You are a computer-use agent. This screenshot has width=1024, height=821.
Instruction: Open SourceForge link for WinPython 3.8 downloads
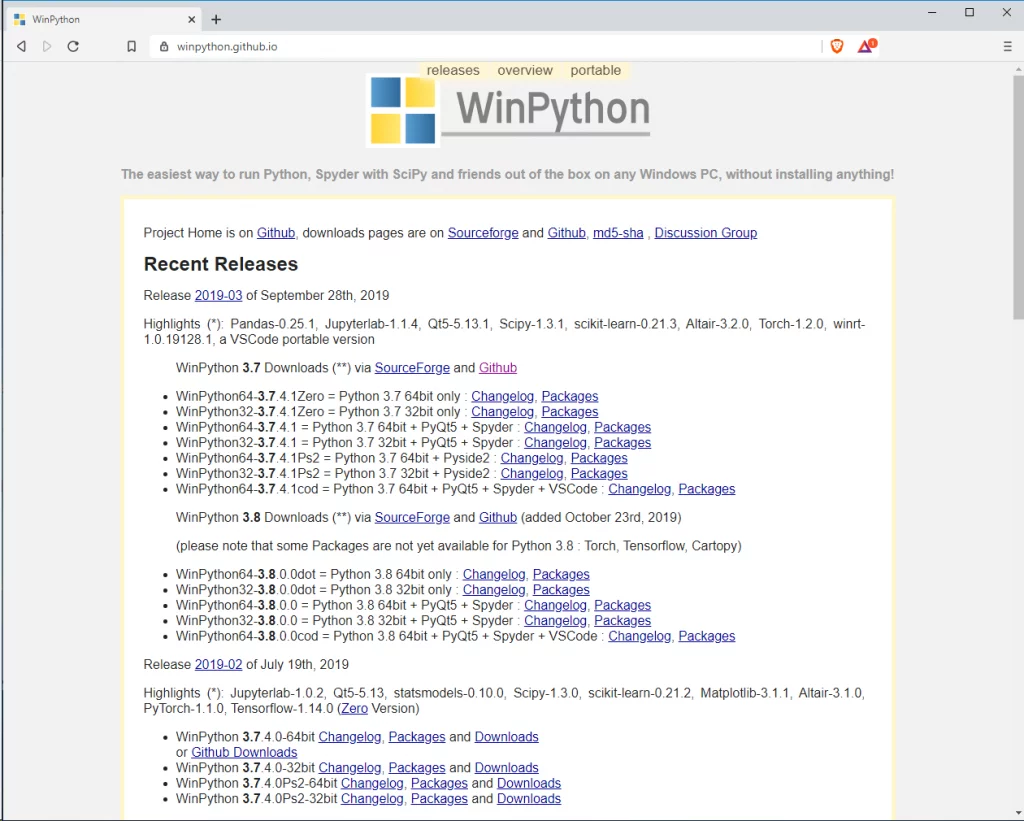[412, 517]
